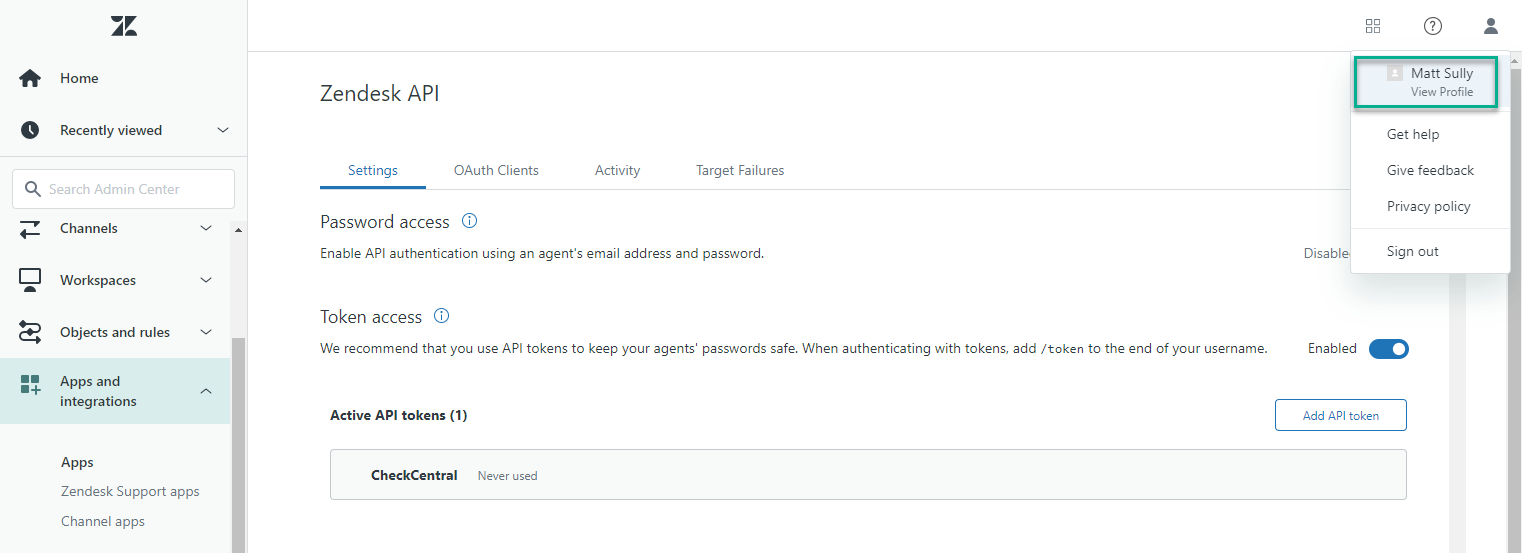Open the Zendesk products grid icon
The width and height of the screenshot is (1522, 553).
[x=1373, y=26]
